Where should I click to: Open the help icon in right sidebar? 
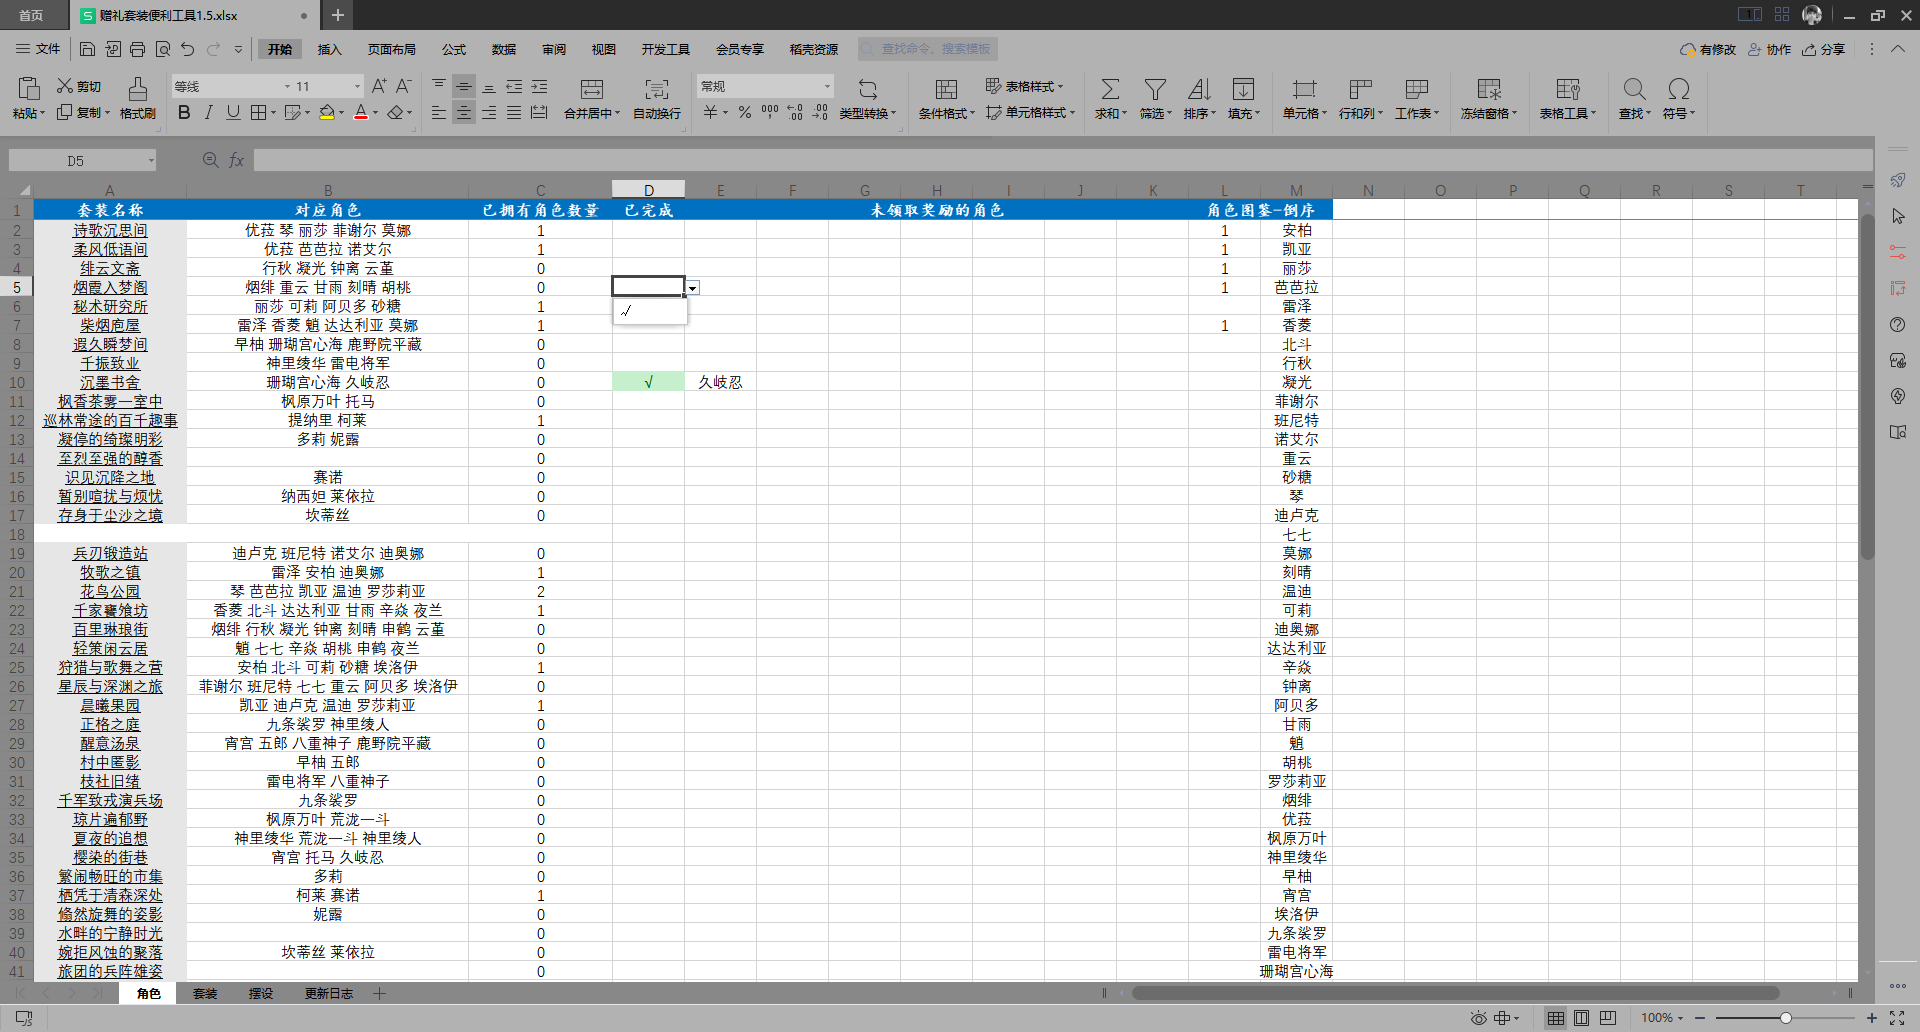1898,324
